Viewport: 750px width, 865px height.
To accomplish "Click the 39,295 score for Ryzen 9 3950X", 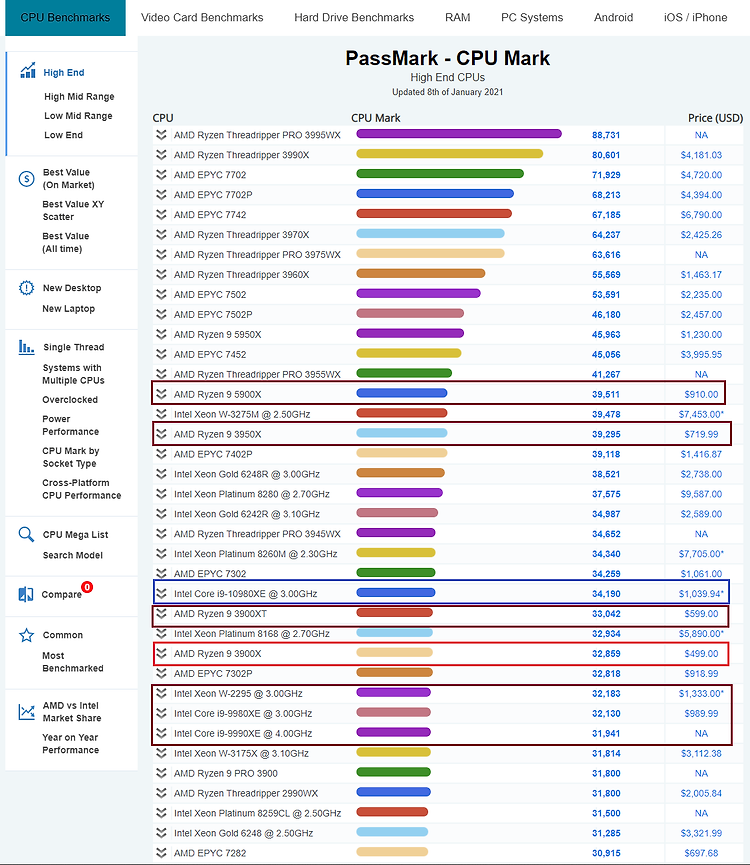I will tap(606, 434).
